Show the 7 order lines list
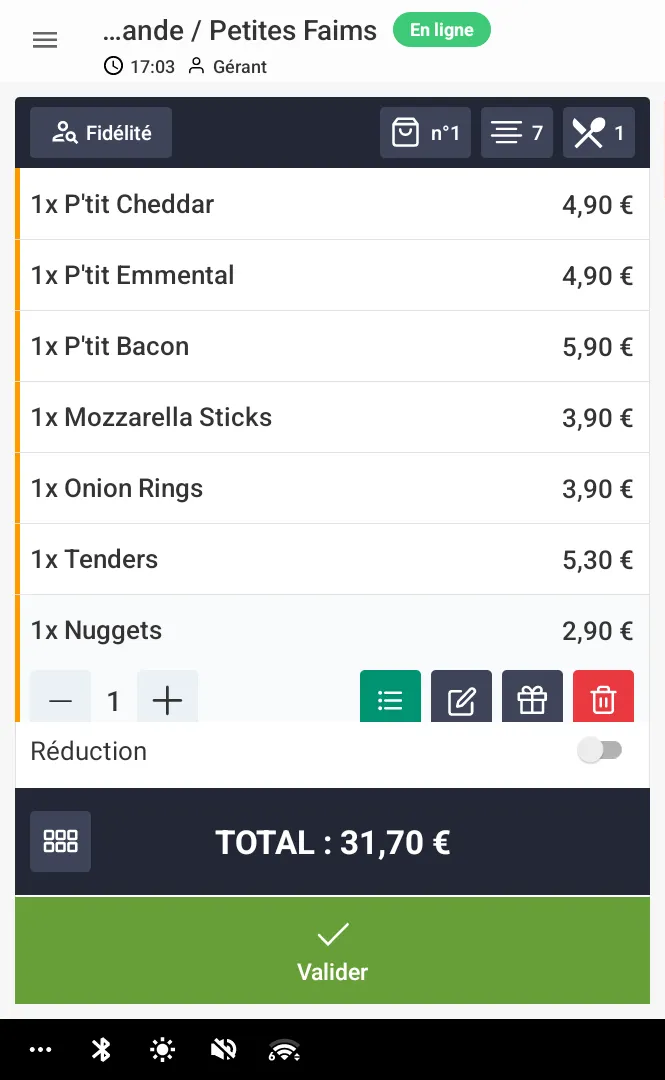Screen dimensions: 665x1080 click(x=517, y=133)
